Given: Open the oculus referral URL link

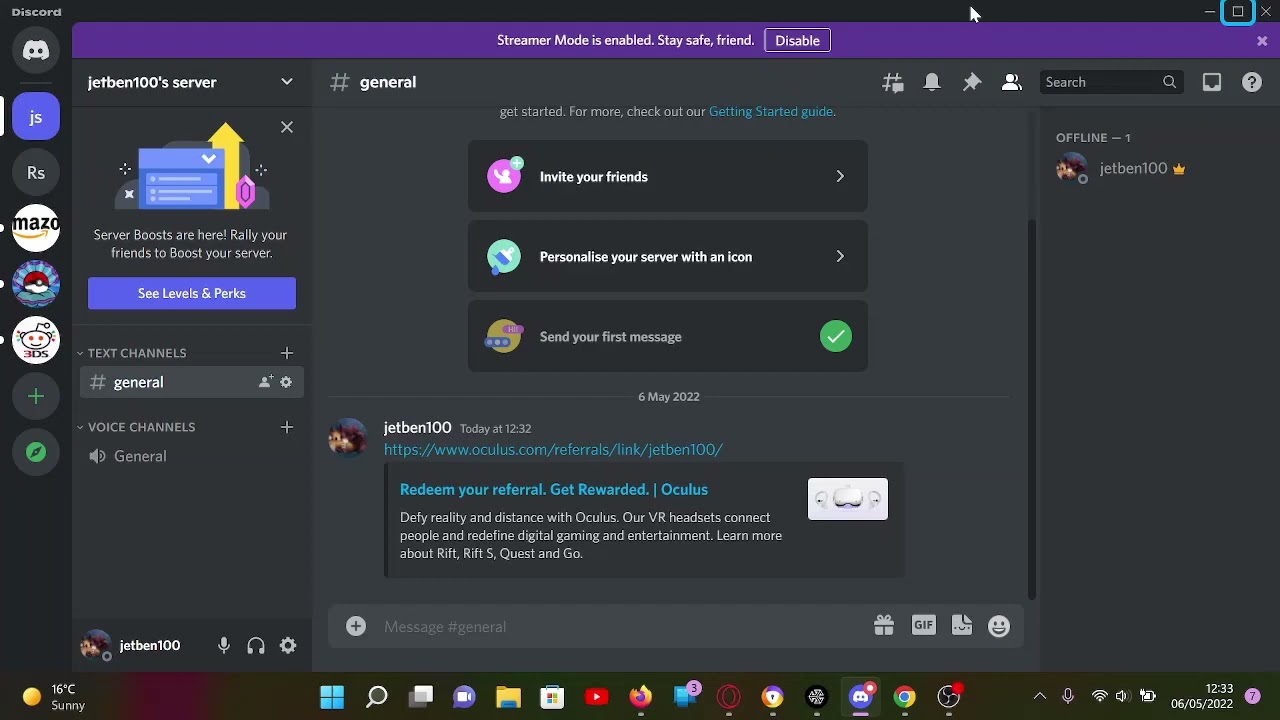Looking at the screenshot, I should coord(553,450).
